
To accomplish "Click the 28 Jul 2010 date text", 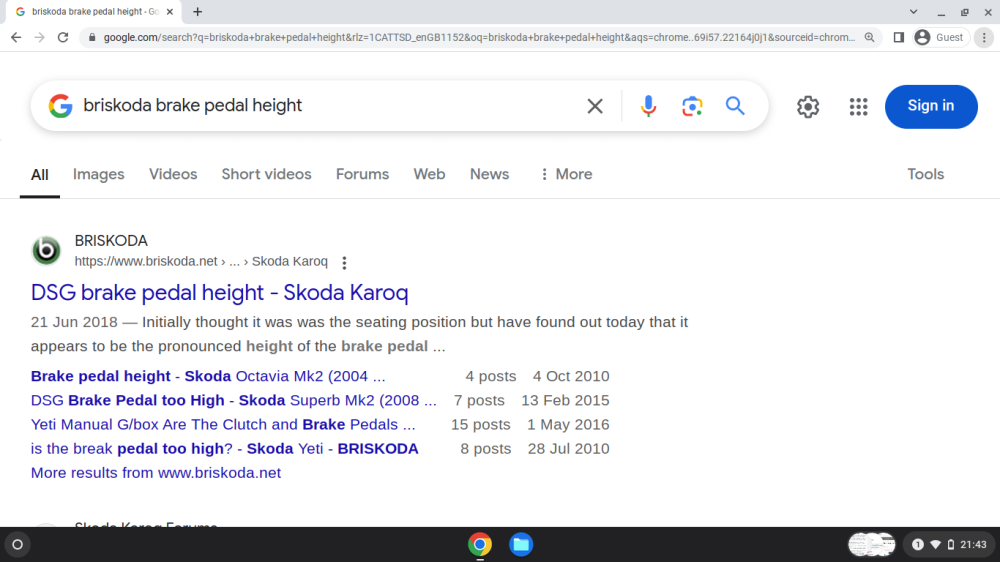I will (568, 449).
